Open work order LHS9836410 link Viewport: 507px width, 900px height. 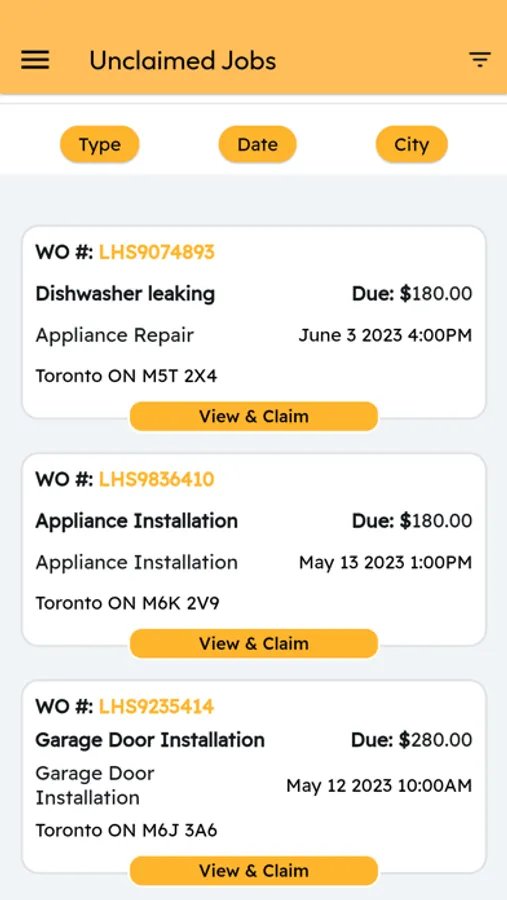tap(157, 479)
